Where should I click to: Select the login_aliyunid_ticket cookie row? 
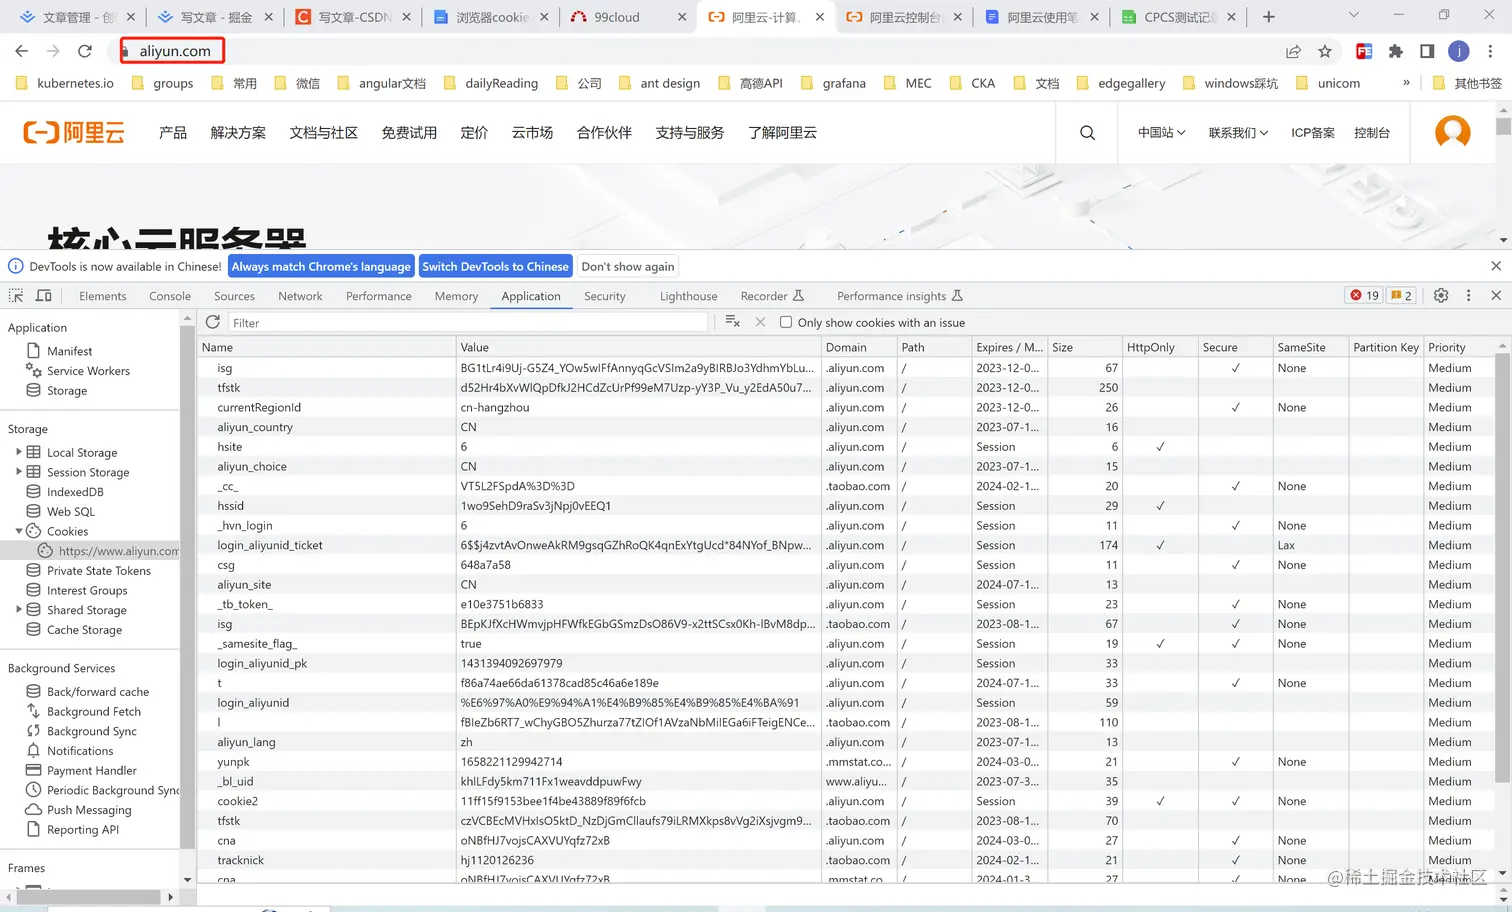point(846,545)
